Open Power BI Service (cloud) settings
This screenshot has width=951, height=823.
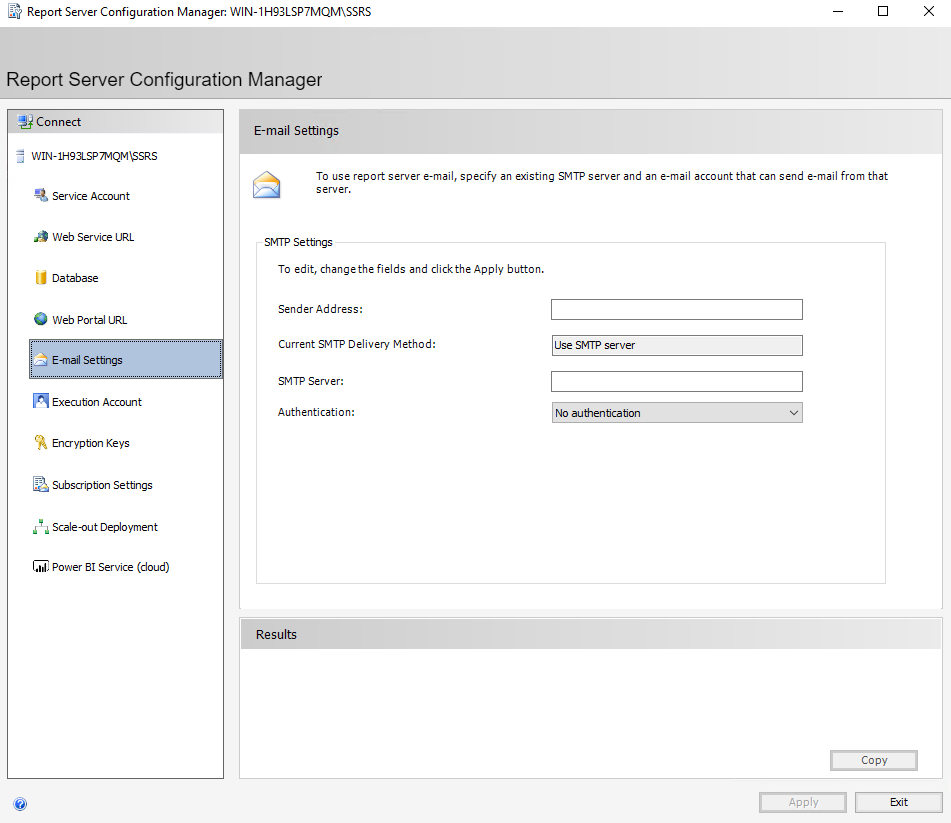coord(40,566)
